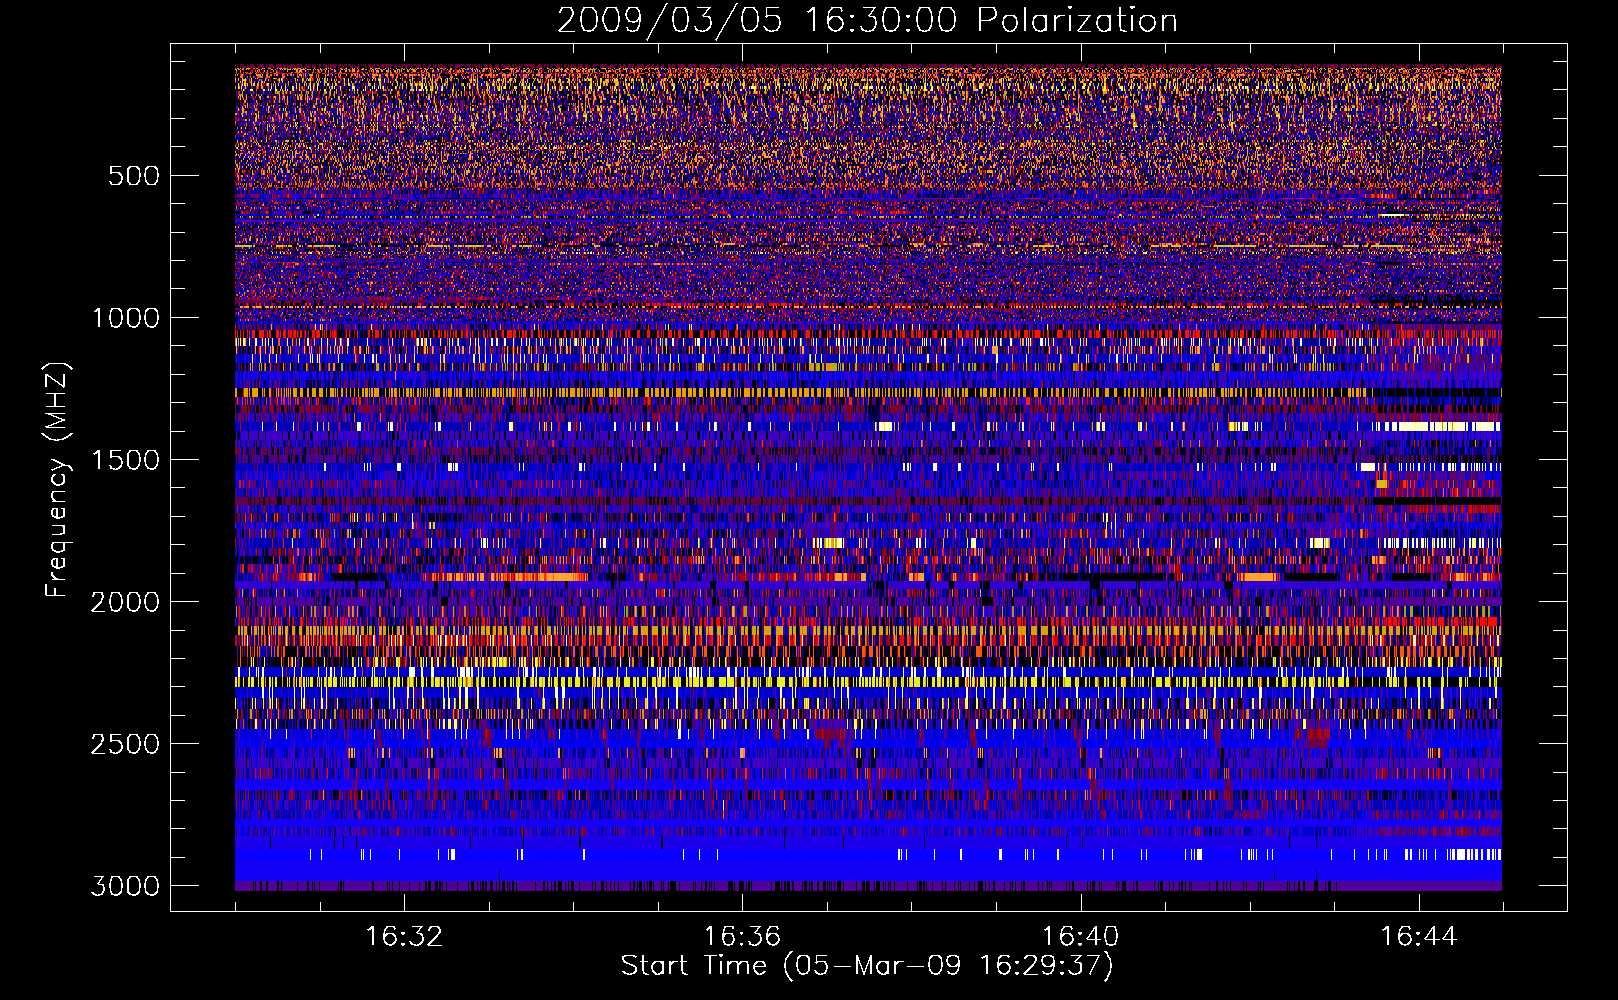1618x1000 pixels.
Task: Click the "Start Time (05-Mar-09 16:29:37)" label
Action: pos(867,966)
